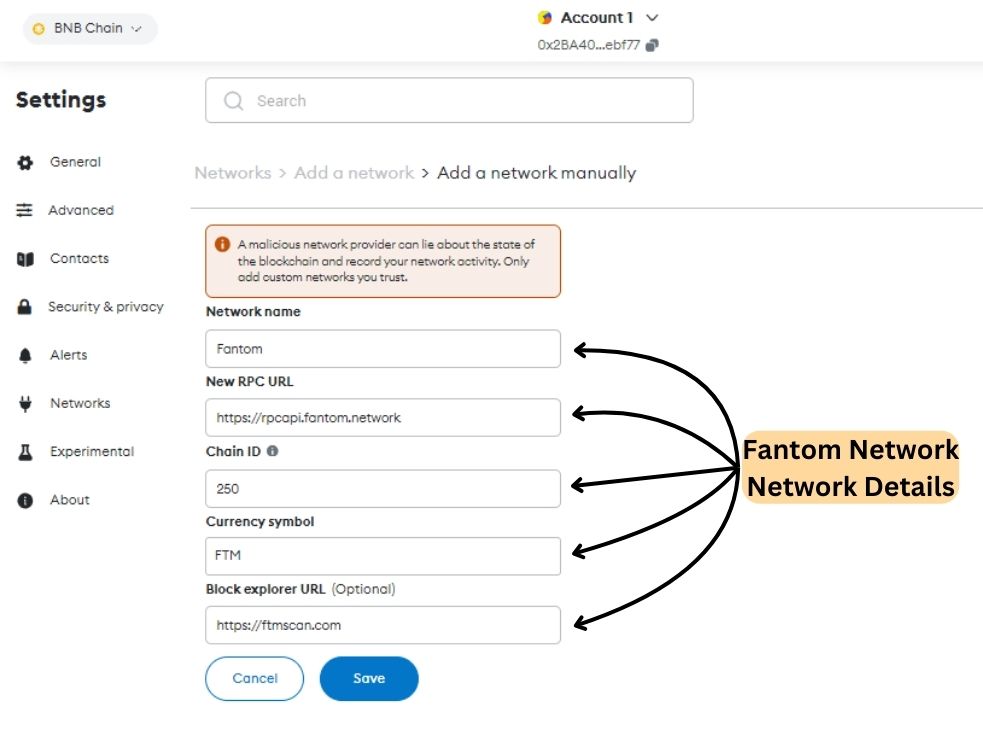Click the Contacts book icon

coord(25,259)
